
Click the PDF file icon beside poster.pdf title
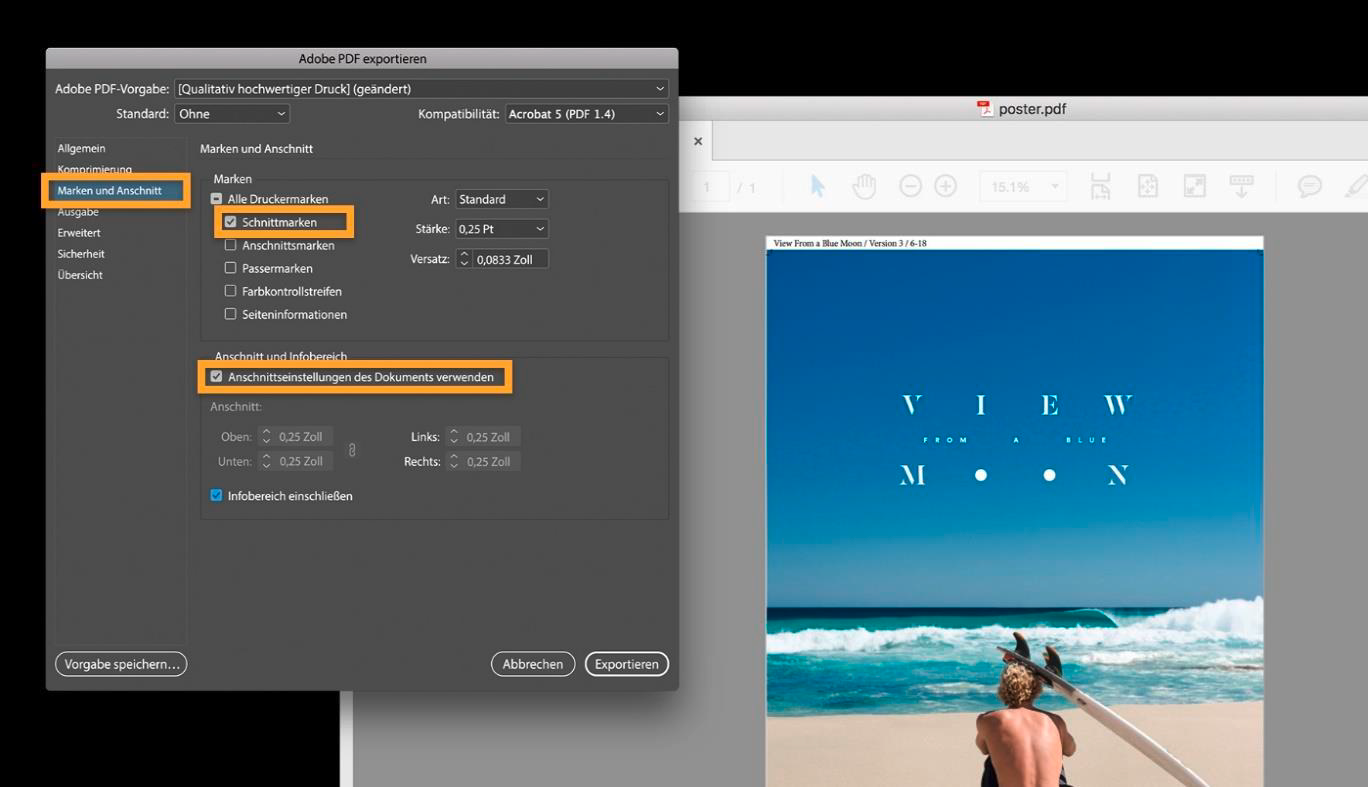pos(985,109)
